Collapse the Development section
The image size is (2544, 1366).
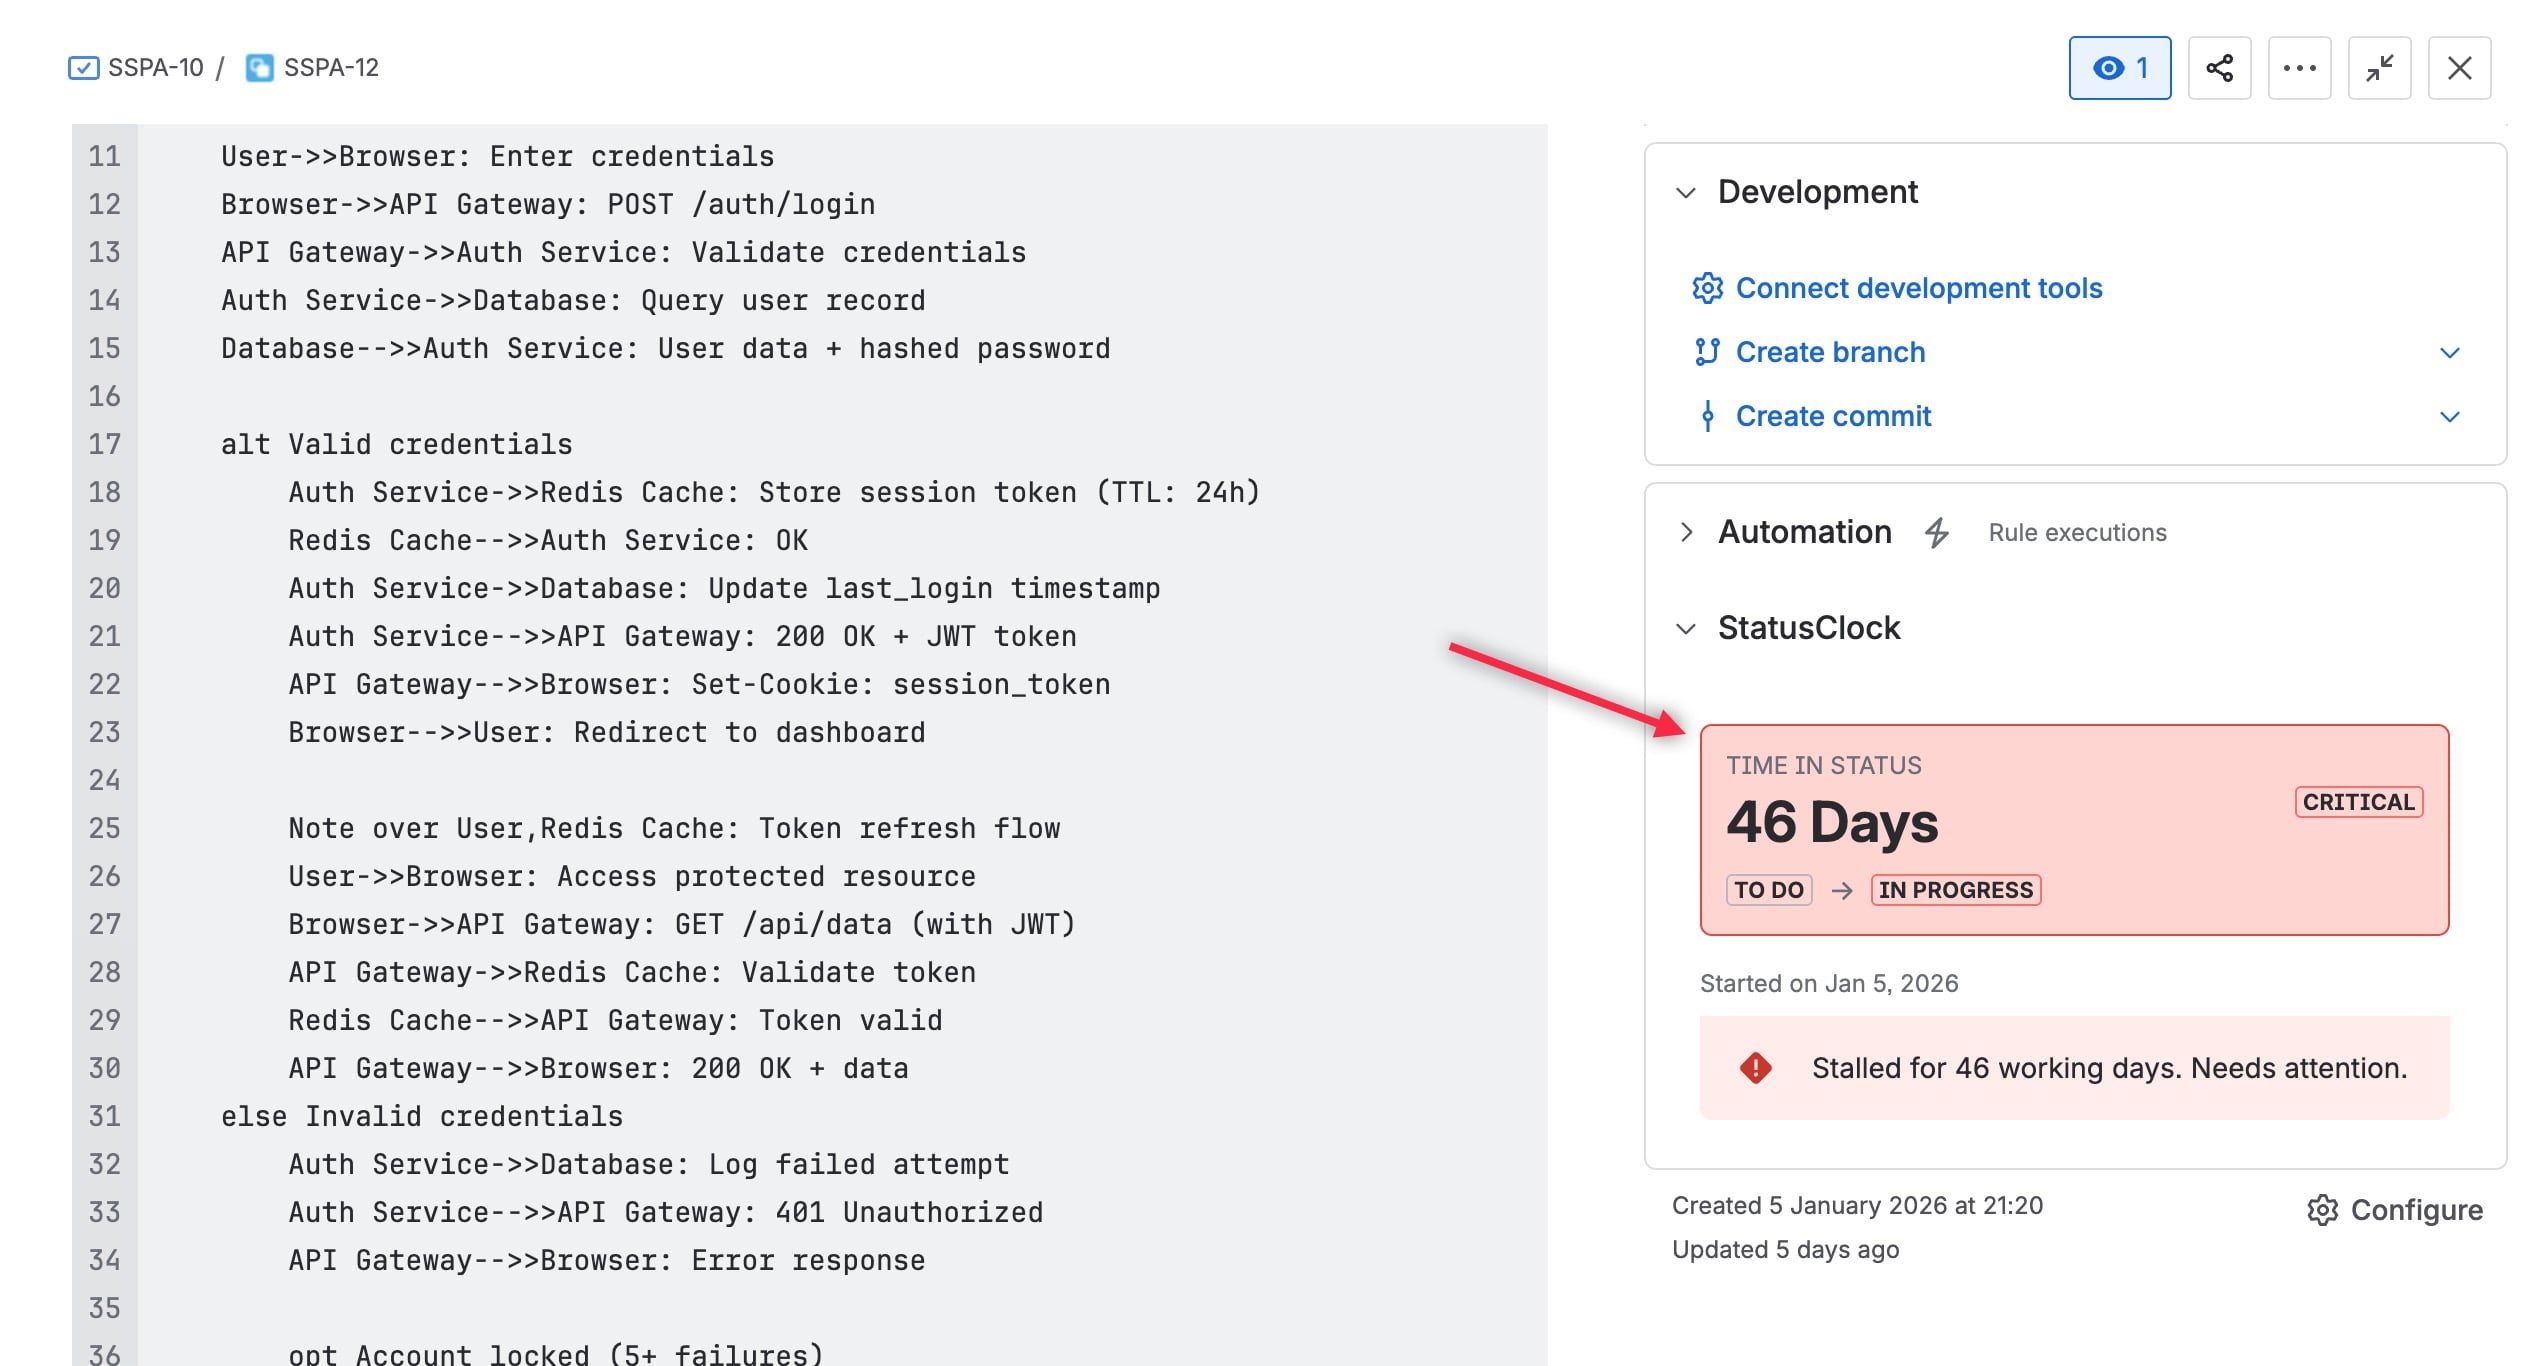(x=1686, y=192)
